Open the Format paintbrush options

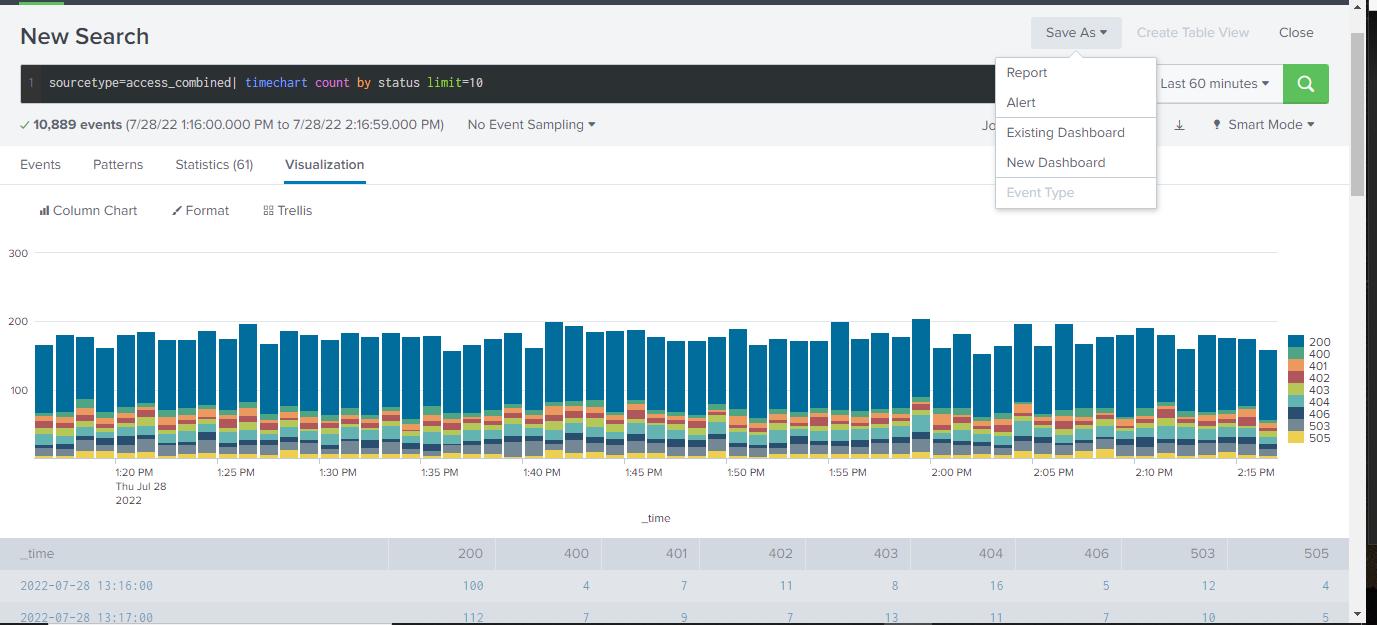pyautogui.click(x=200, y=211)
